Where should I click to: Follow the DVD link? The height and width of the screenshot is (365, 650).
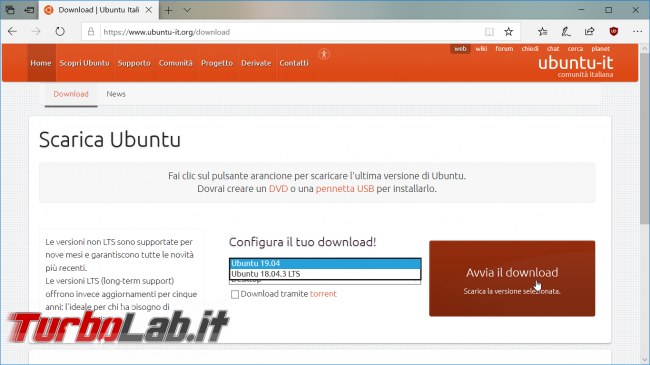[278, 189]
